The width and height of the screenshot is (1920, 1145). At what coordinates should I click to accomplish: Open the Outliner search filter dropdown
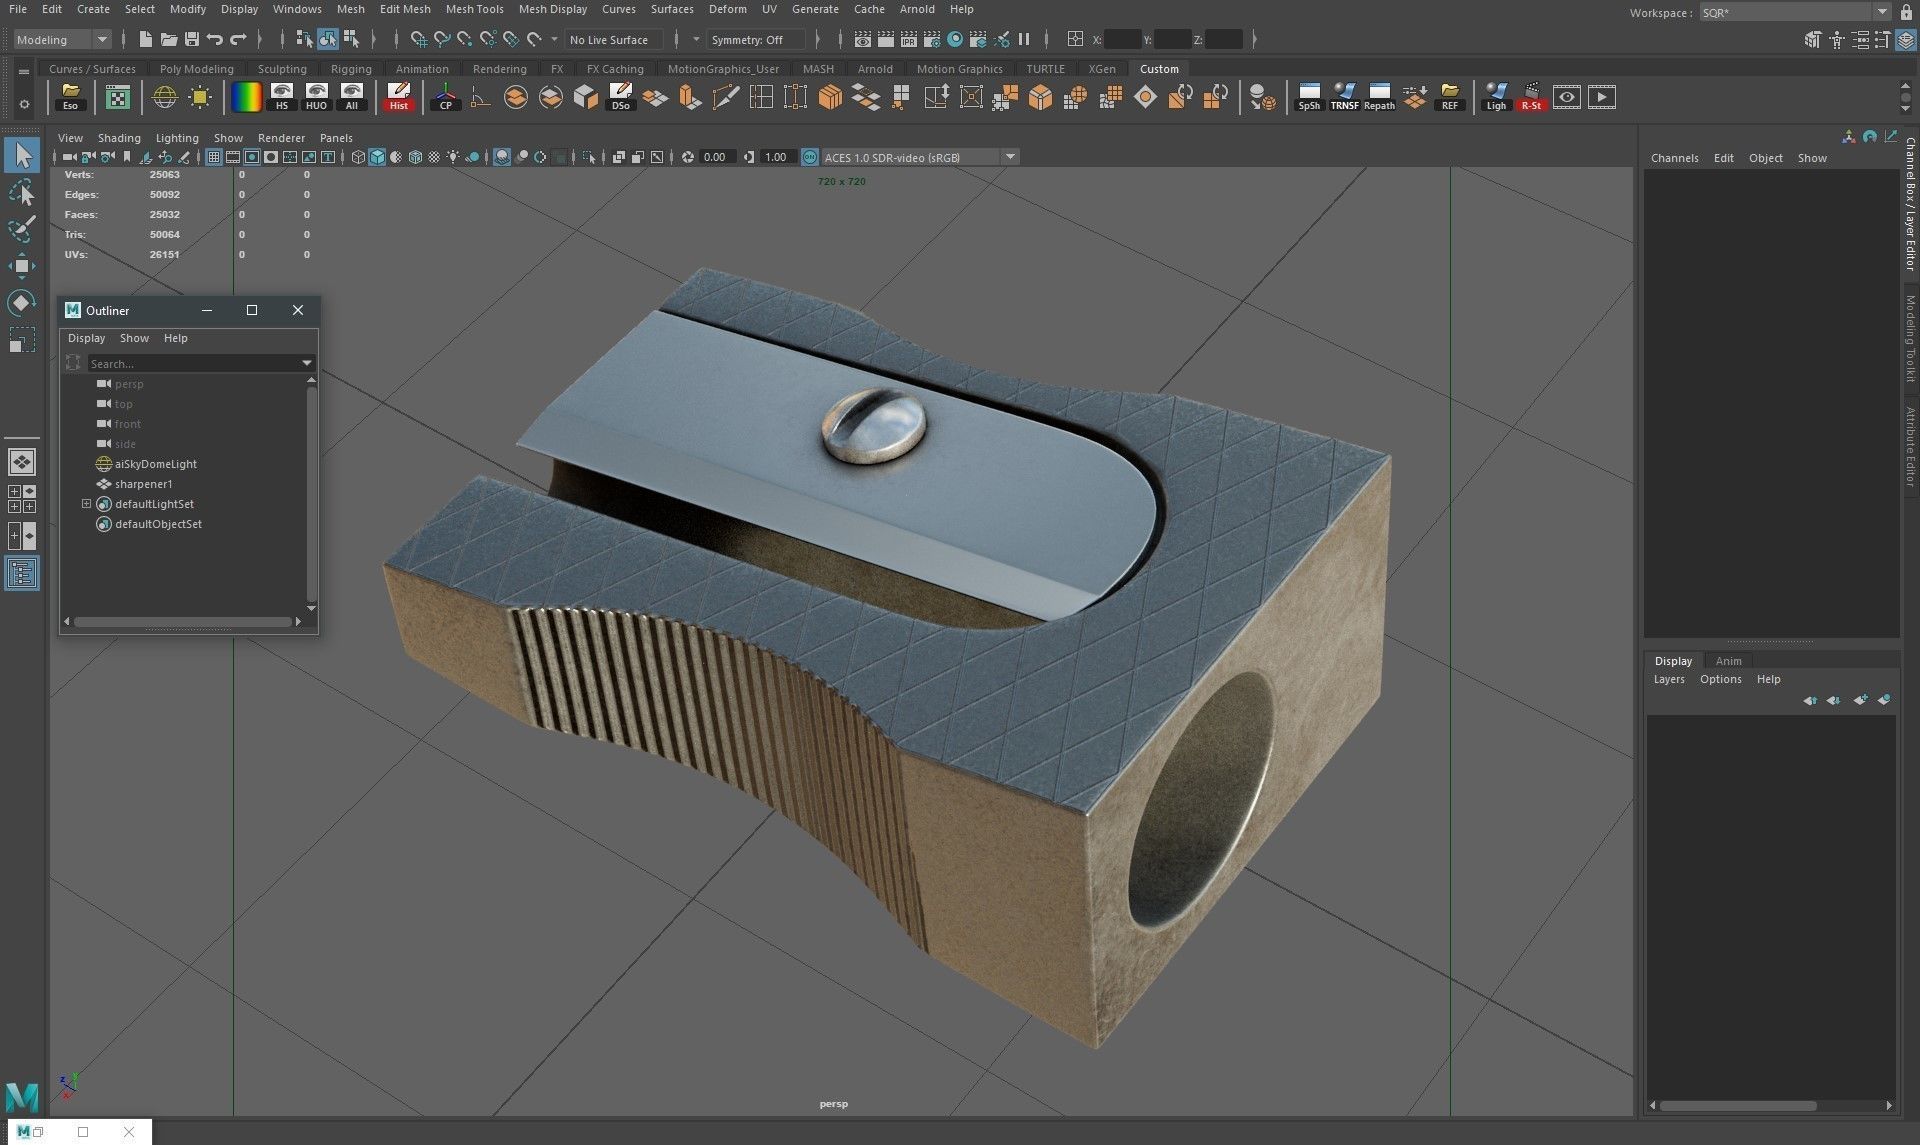click(307, 363)
